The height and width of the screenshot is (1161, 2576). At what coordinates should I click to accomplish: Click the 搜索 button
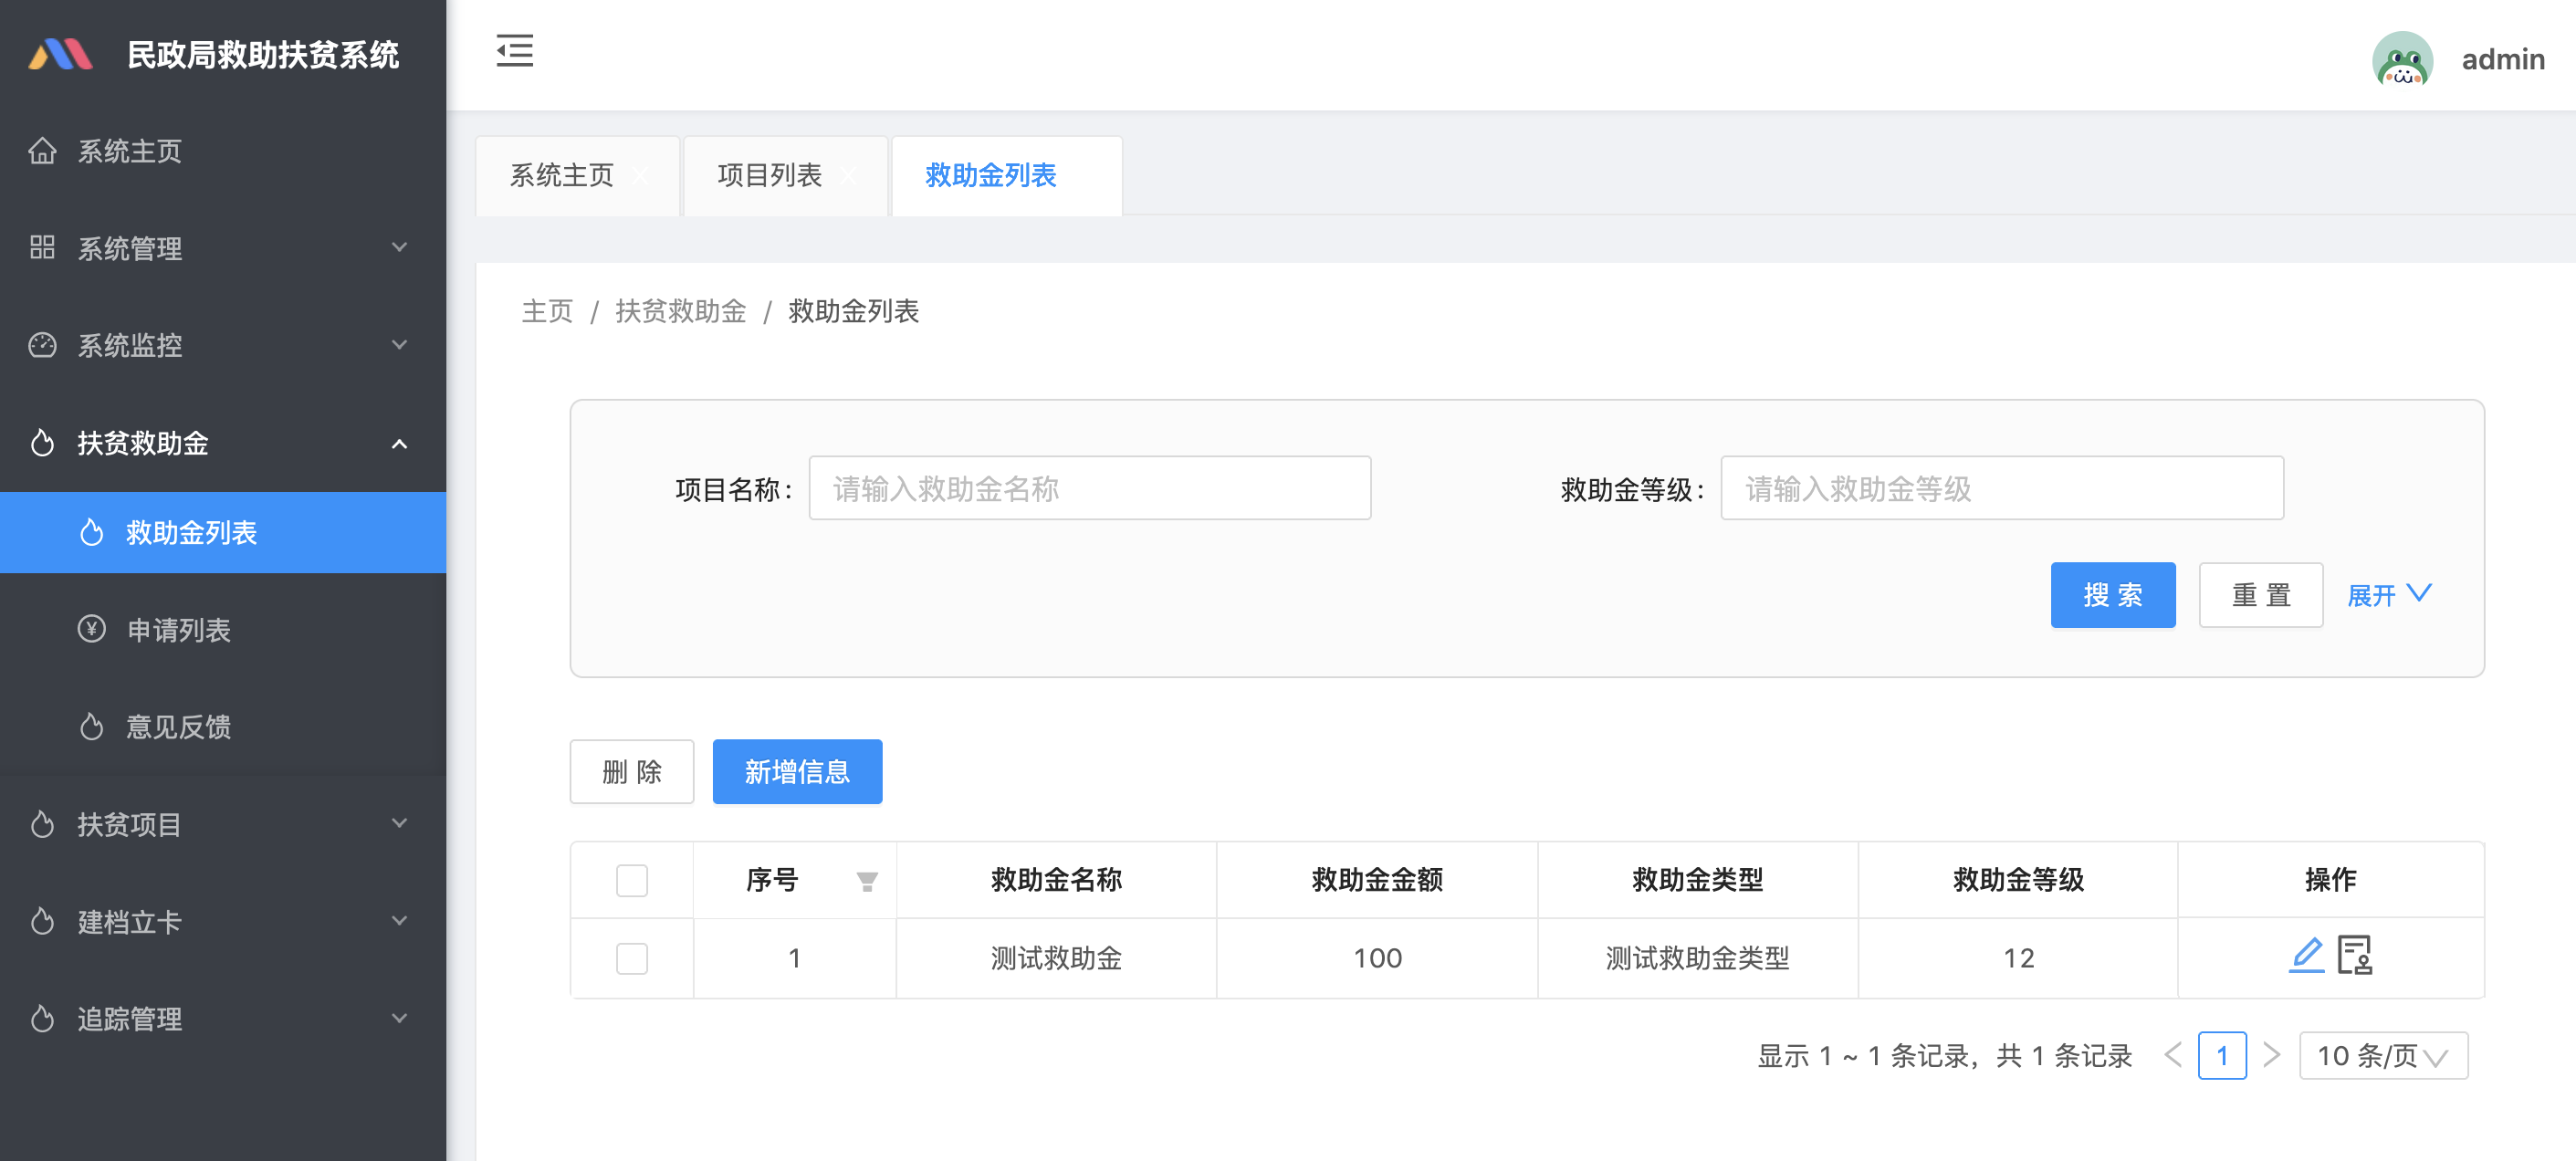2113,595
